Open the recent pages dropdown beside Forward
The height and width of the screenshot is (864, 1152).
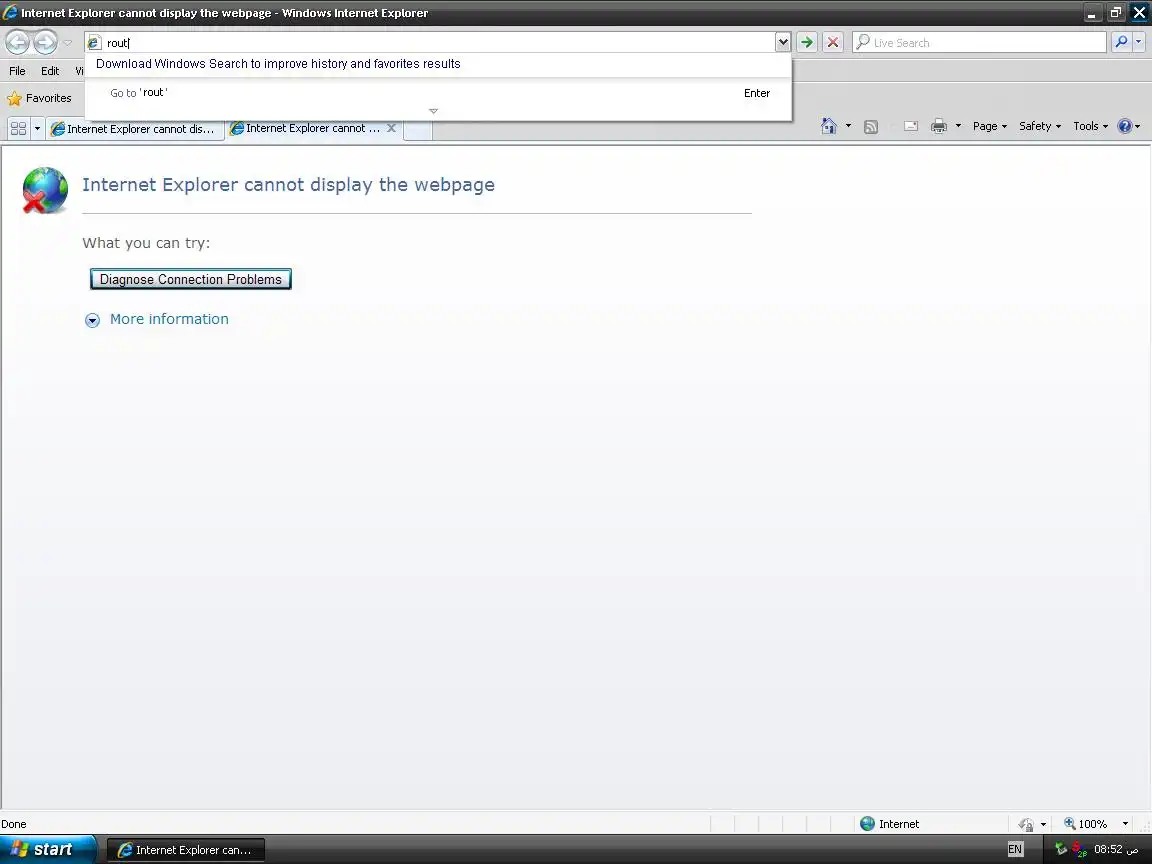click(x=68, y=43)
